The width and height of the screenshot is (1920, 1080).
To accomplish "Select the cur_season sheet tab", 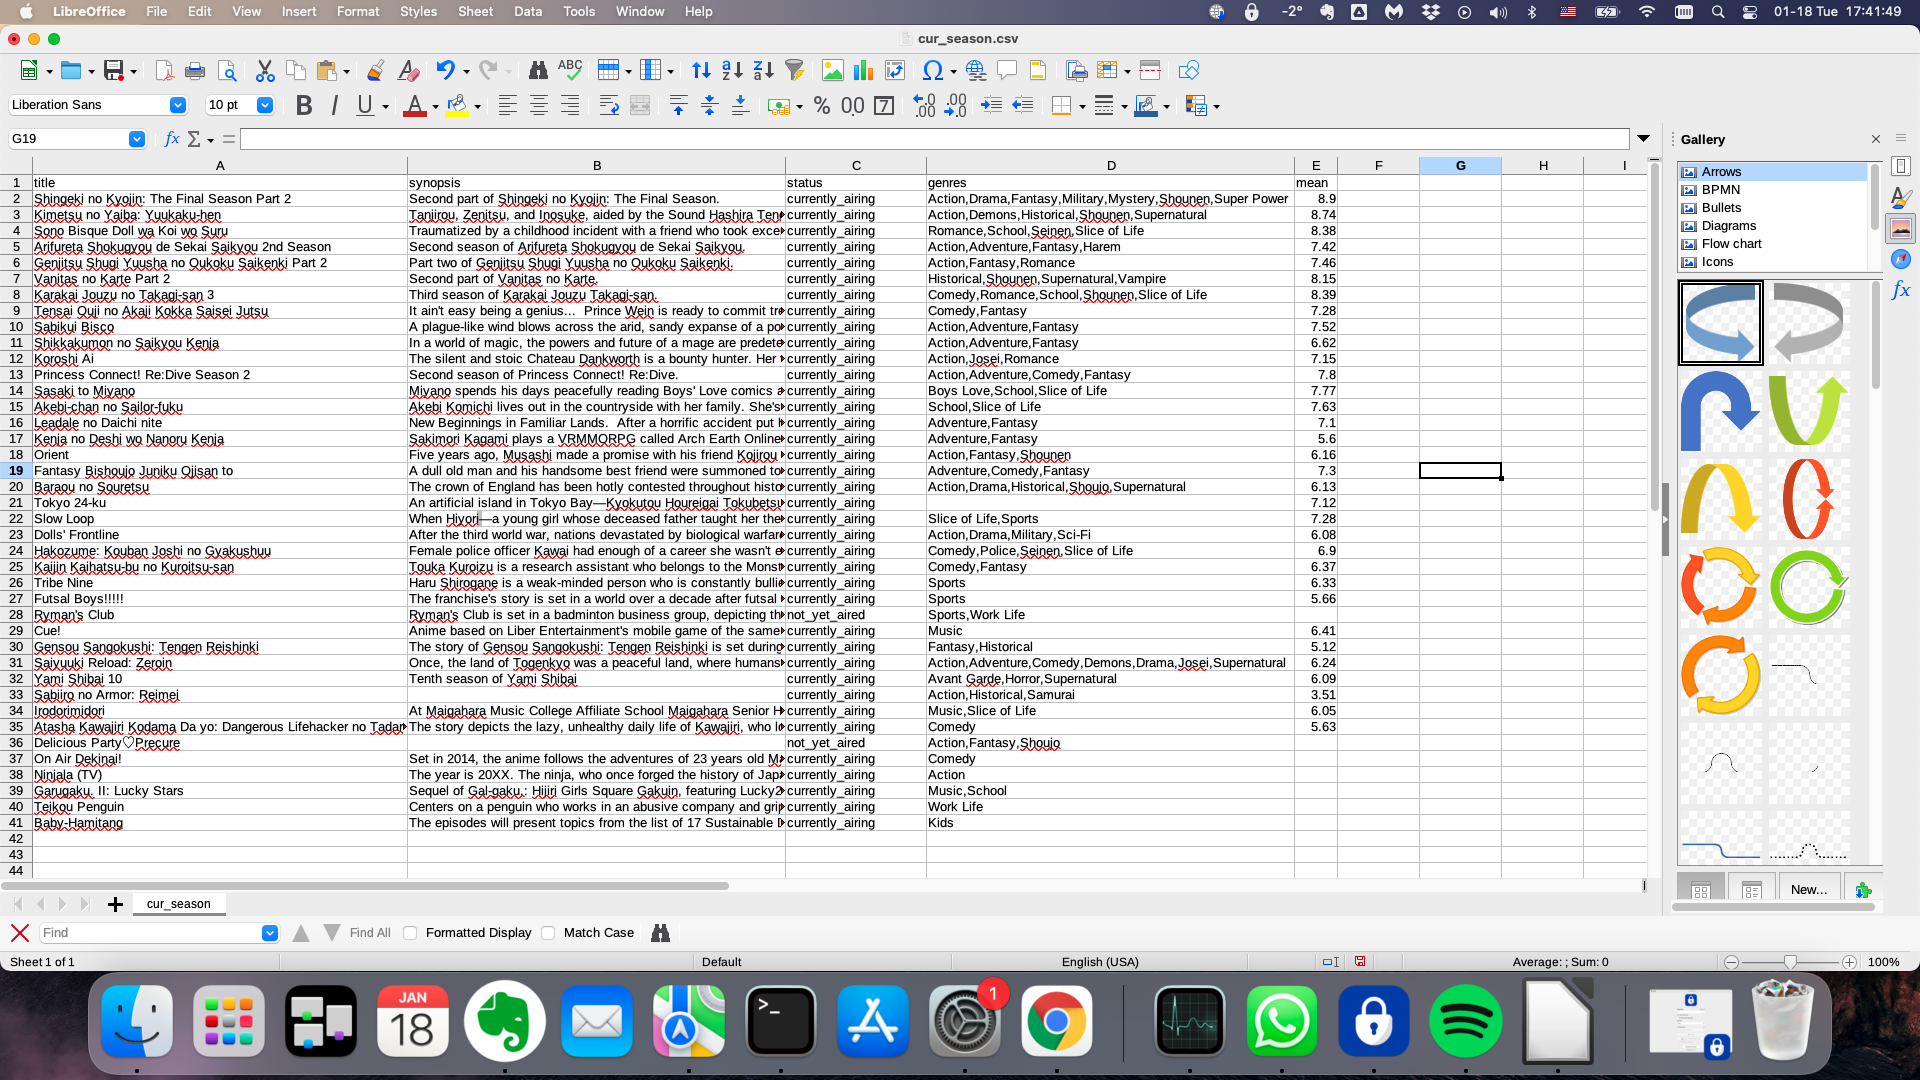I will [x=178, y=904].
